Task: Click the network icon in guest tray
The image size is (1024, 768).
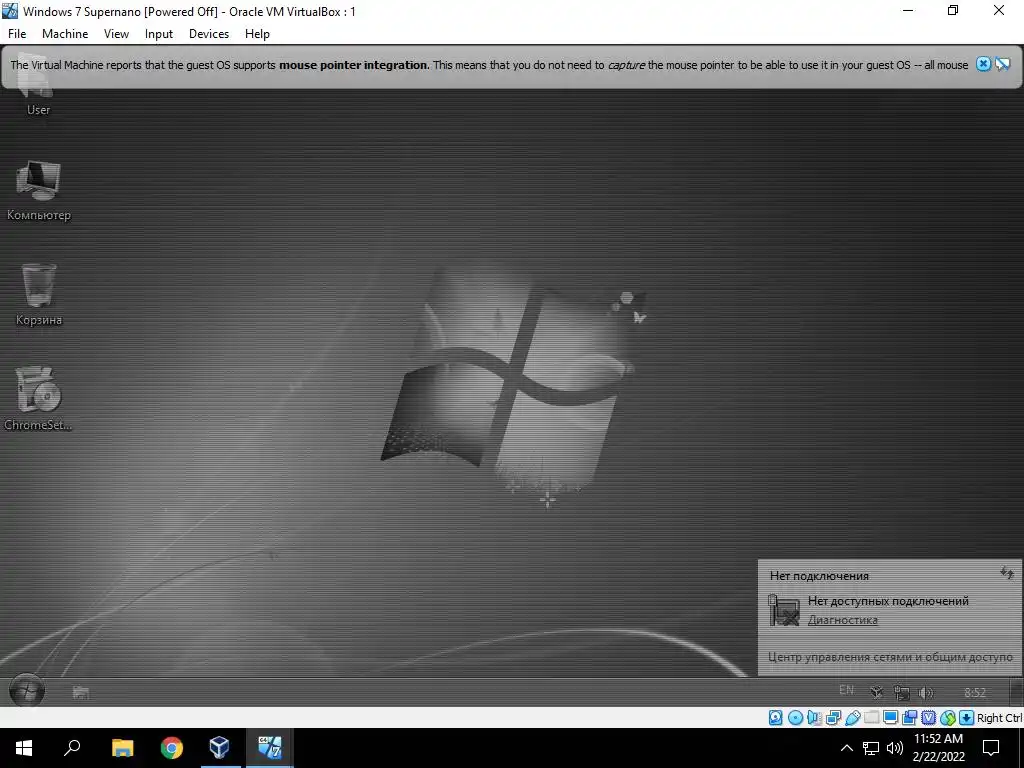Action: click(901, 692)
